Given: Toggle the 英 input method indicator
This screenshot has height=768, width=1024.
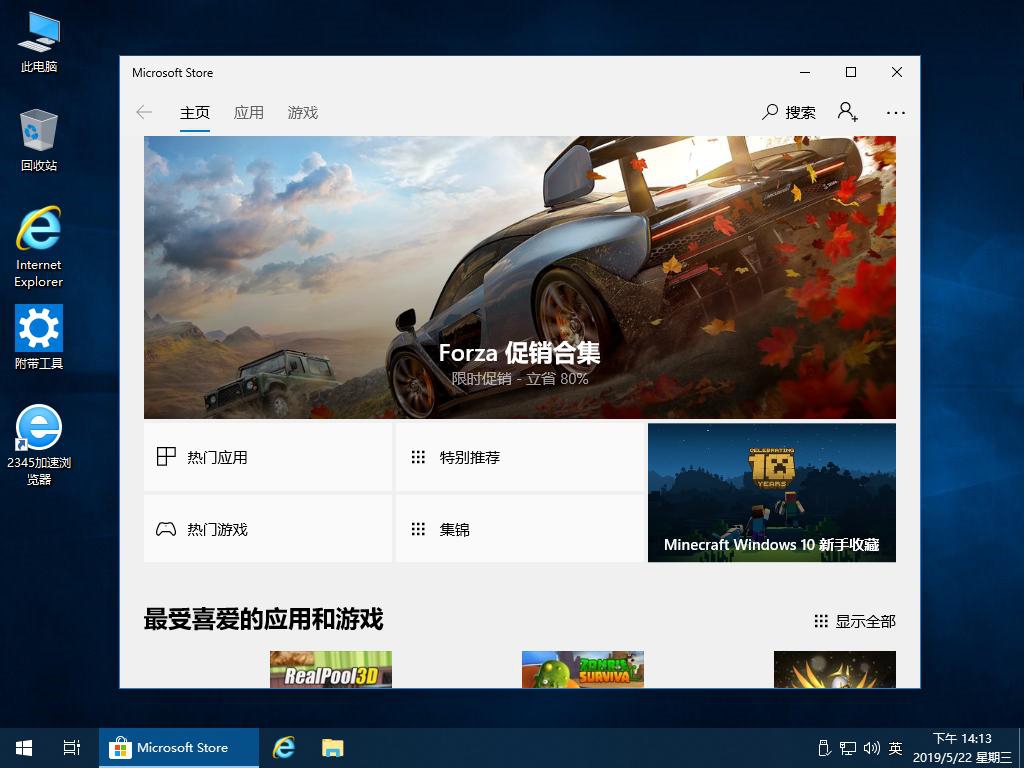Looking at the screenshot, I should tap(895, 748).
